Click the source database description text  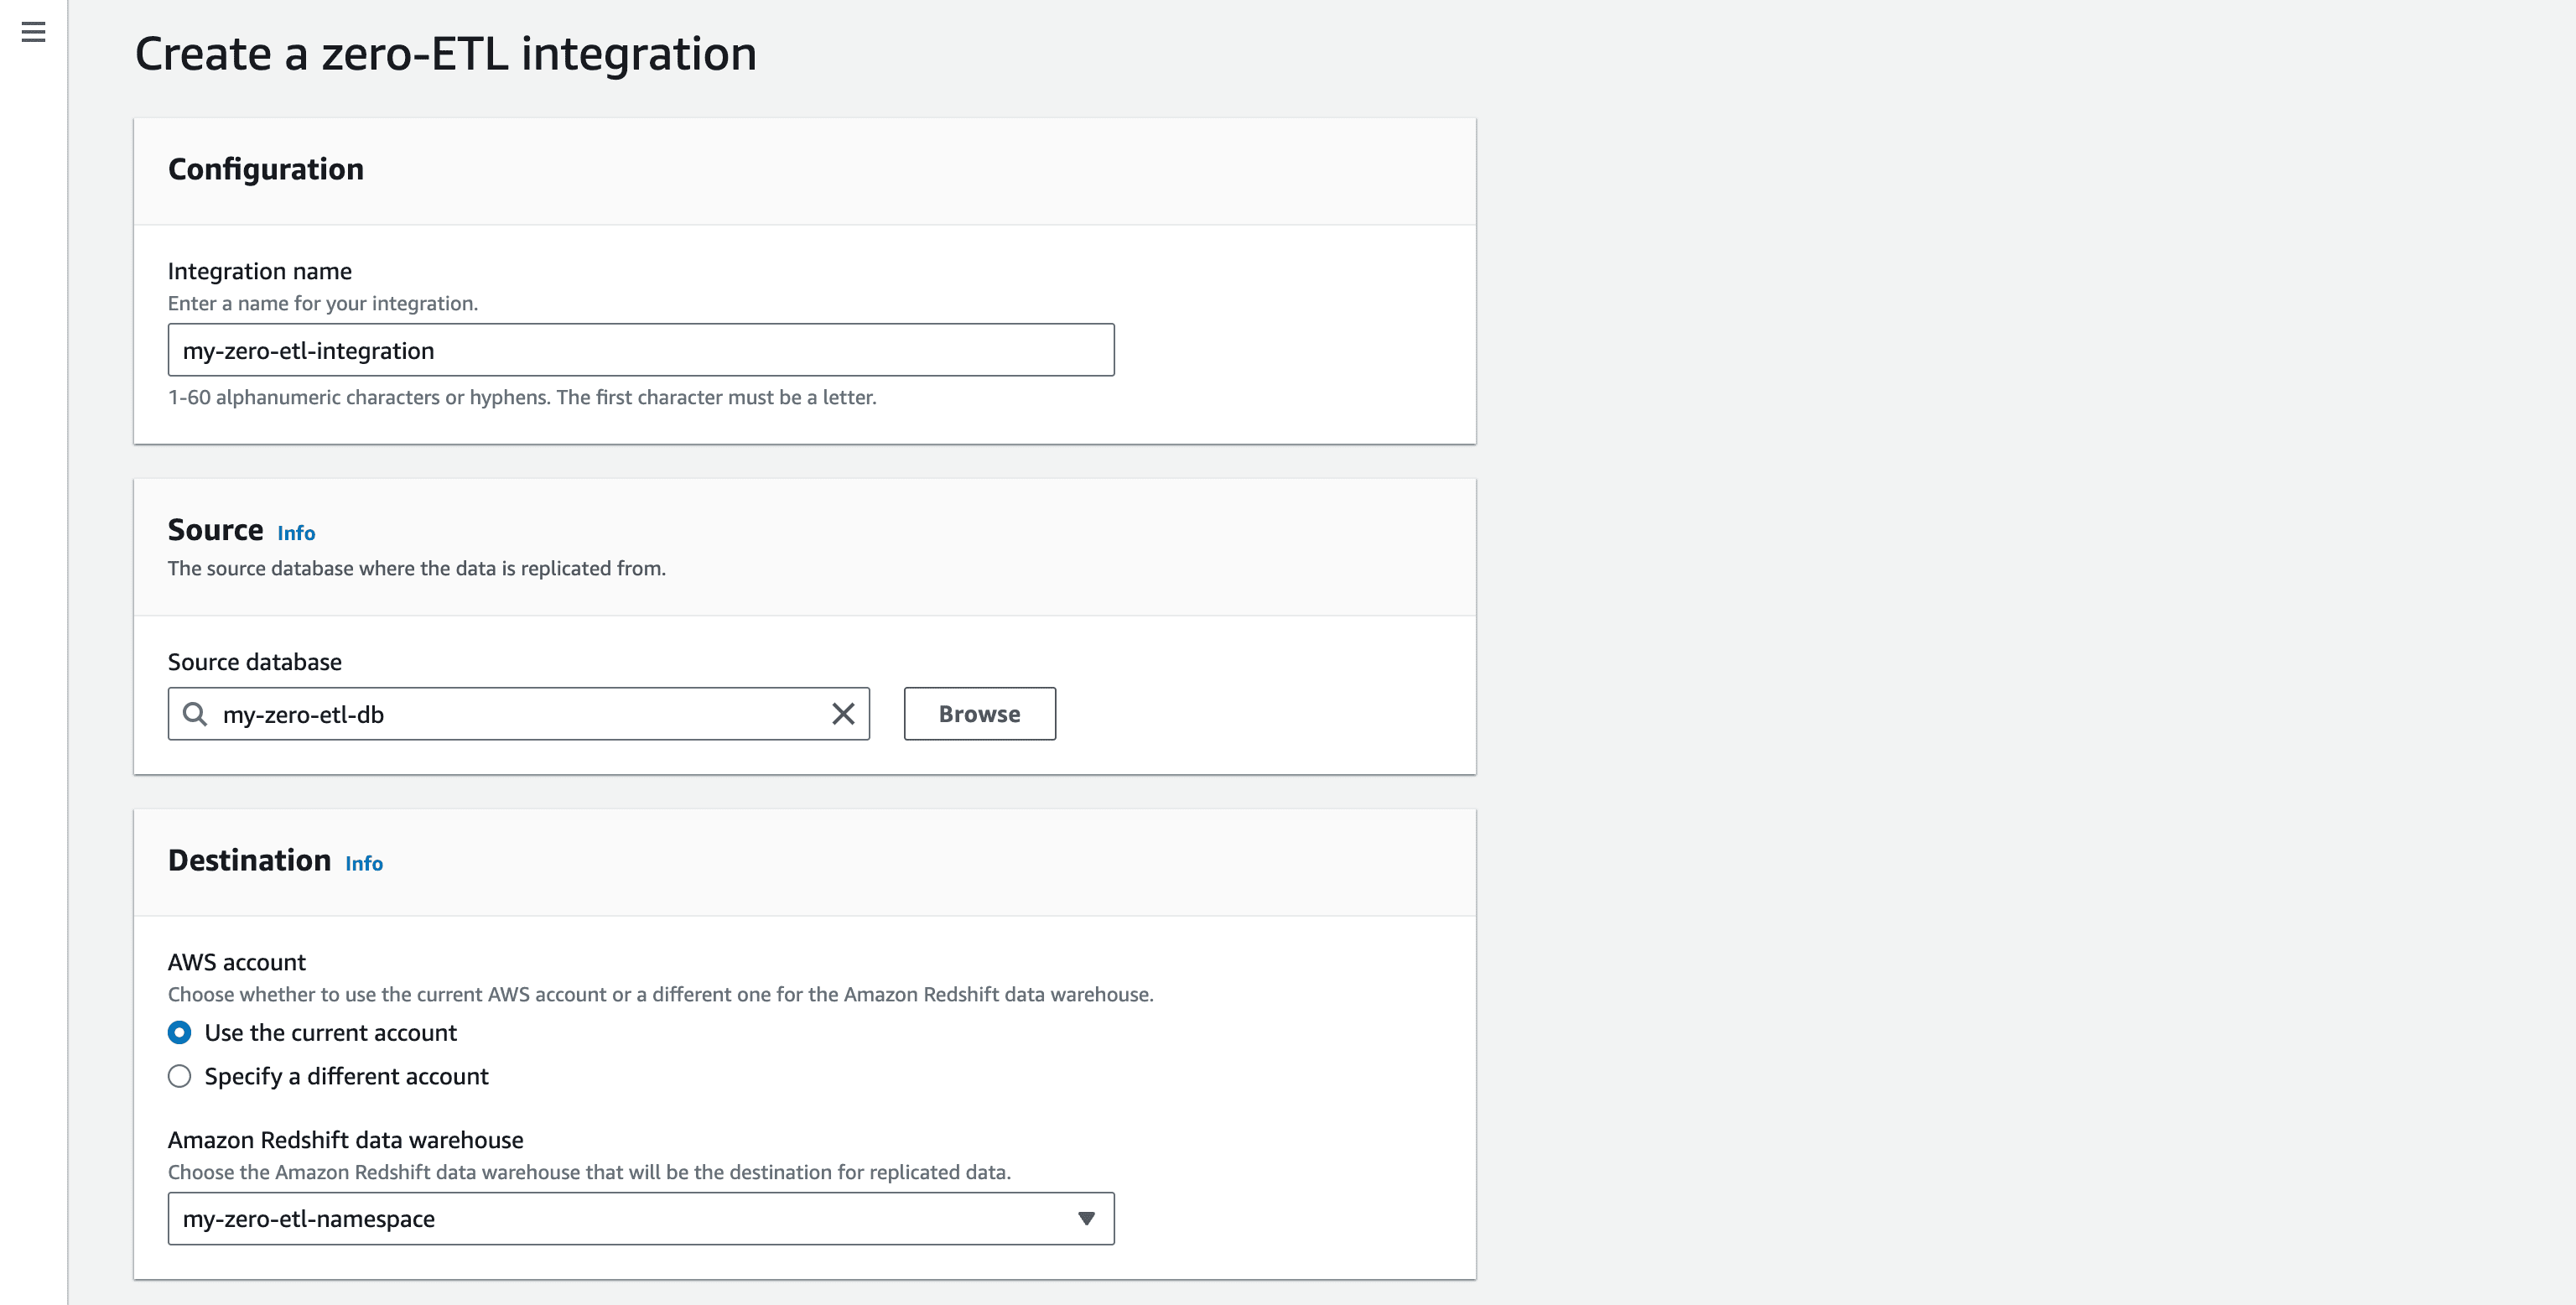tap(417, 568)
